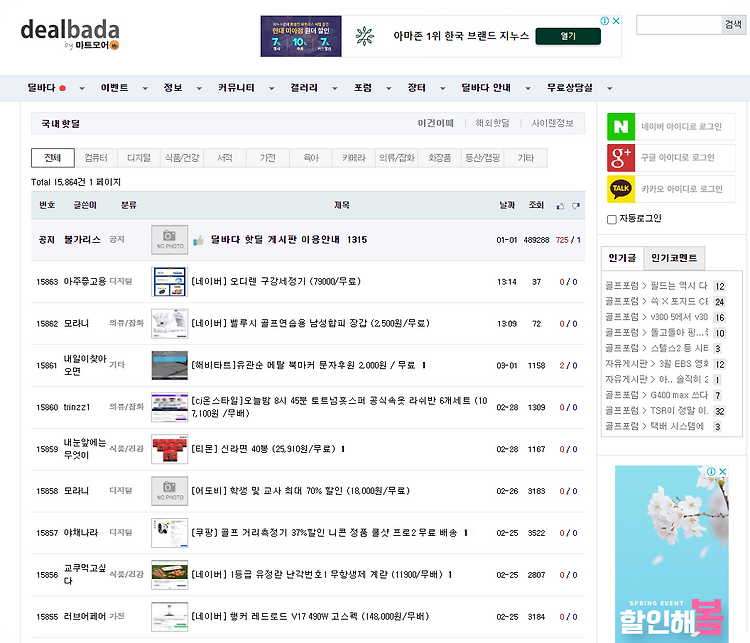The image size is (750, 643).
Task: Switch to the 인기코멘트 tab
Action: [x=674, y=258]
